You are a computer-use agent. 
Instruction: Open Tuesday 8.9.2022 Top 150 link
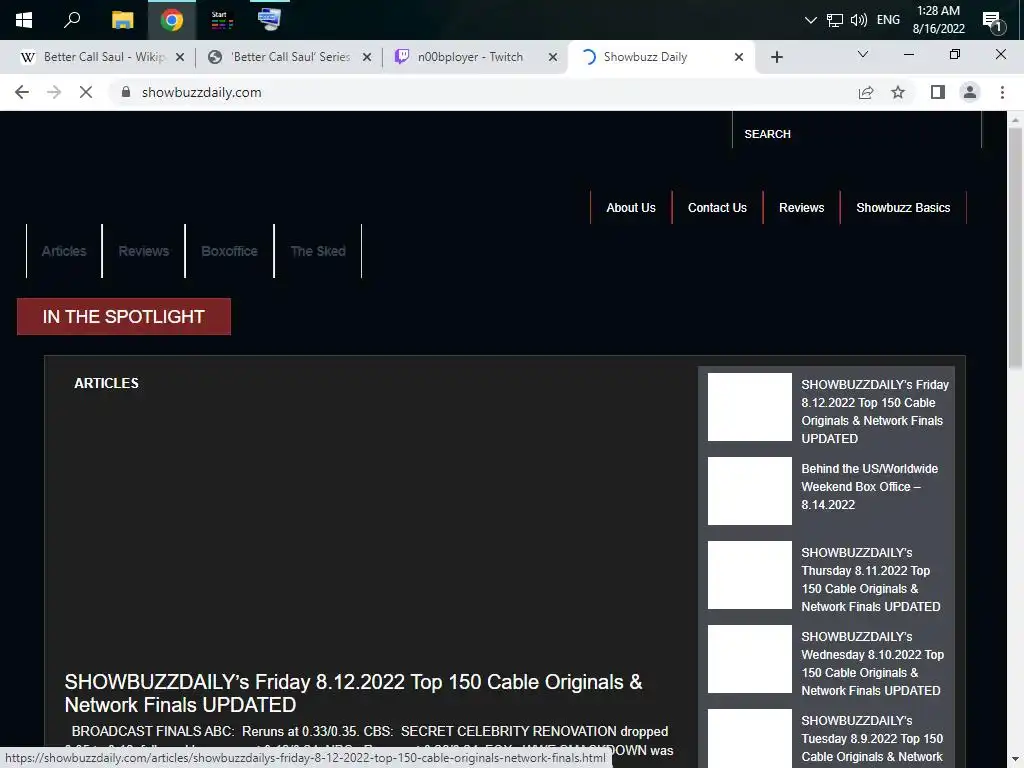(x=872, y=739)
